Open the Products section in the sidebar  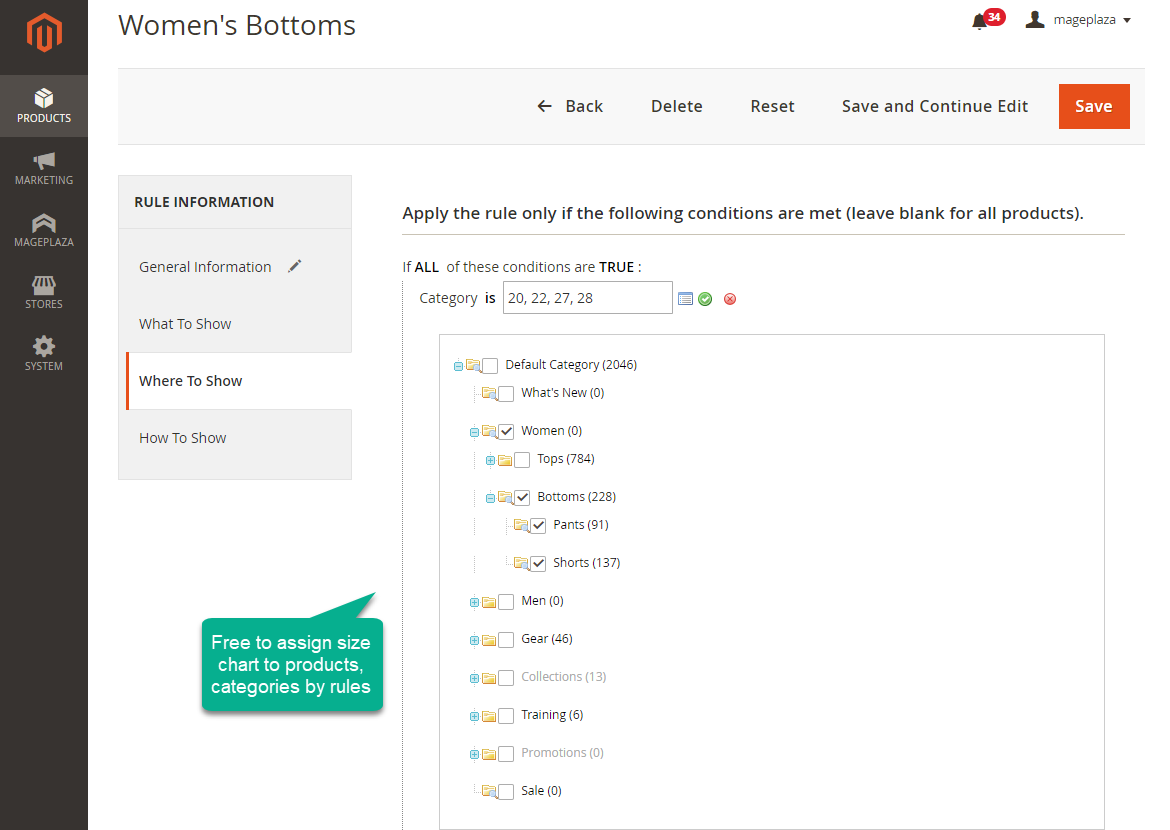[x=44, y=106]
